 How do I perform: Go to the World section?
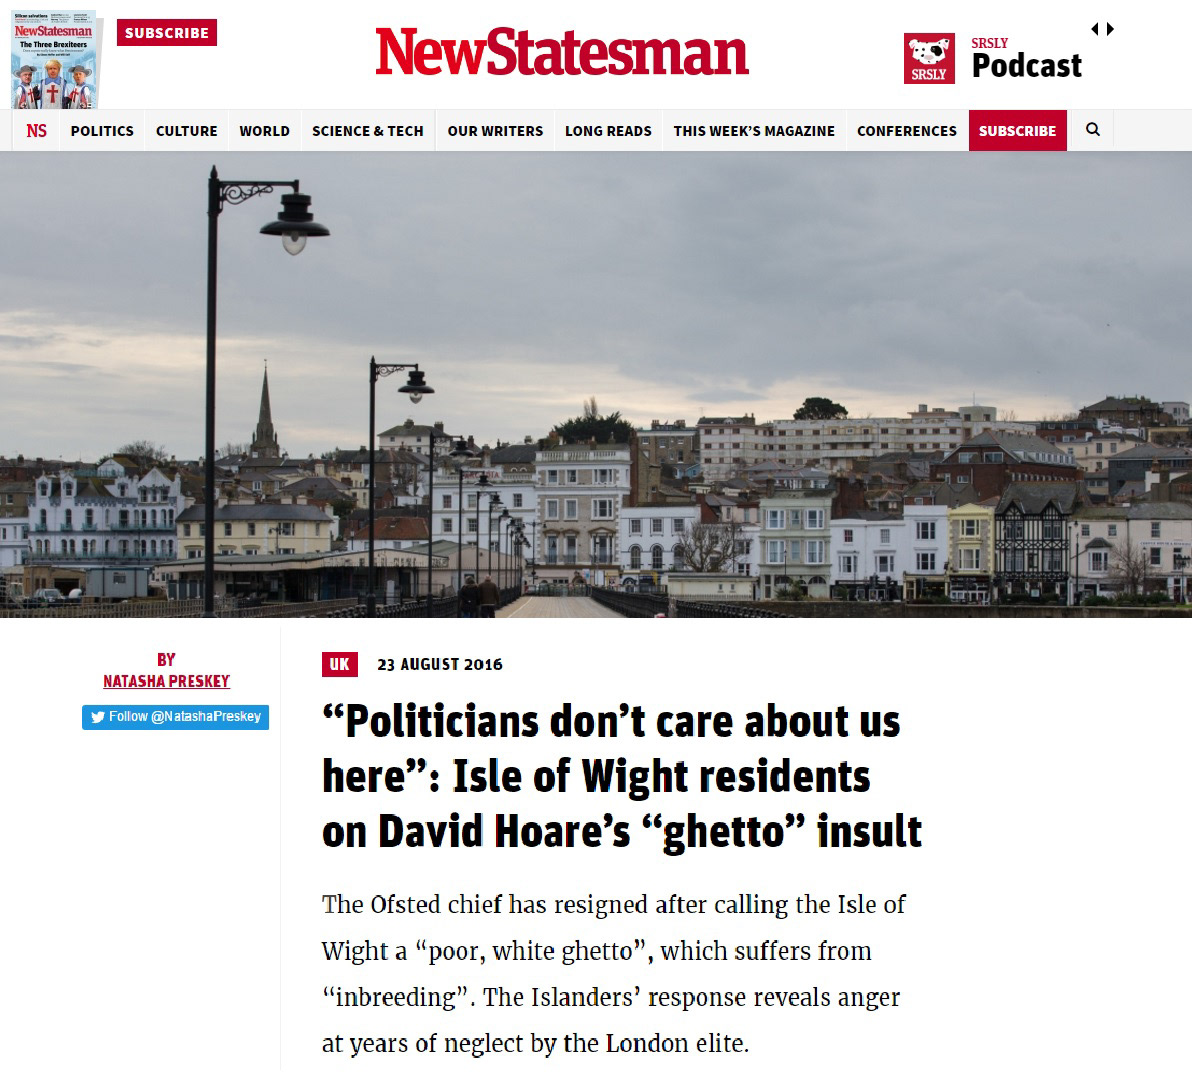tap(265, 131)
